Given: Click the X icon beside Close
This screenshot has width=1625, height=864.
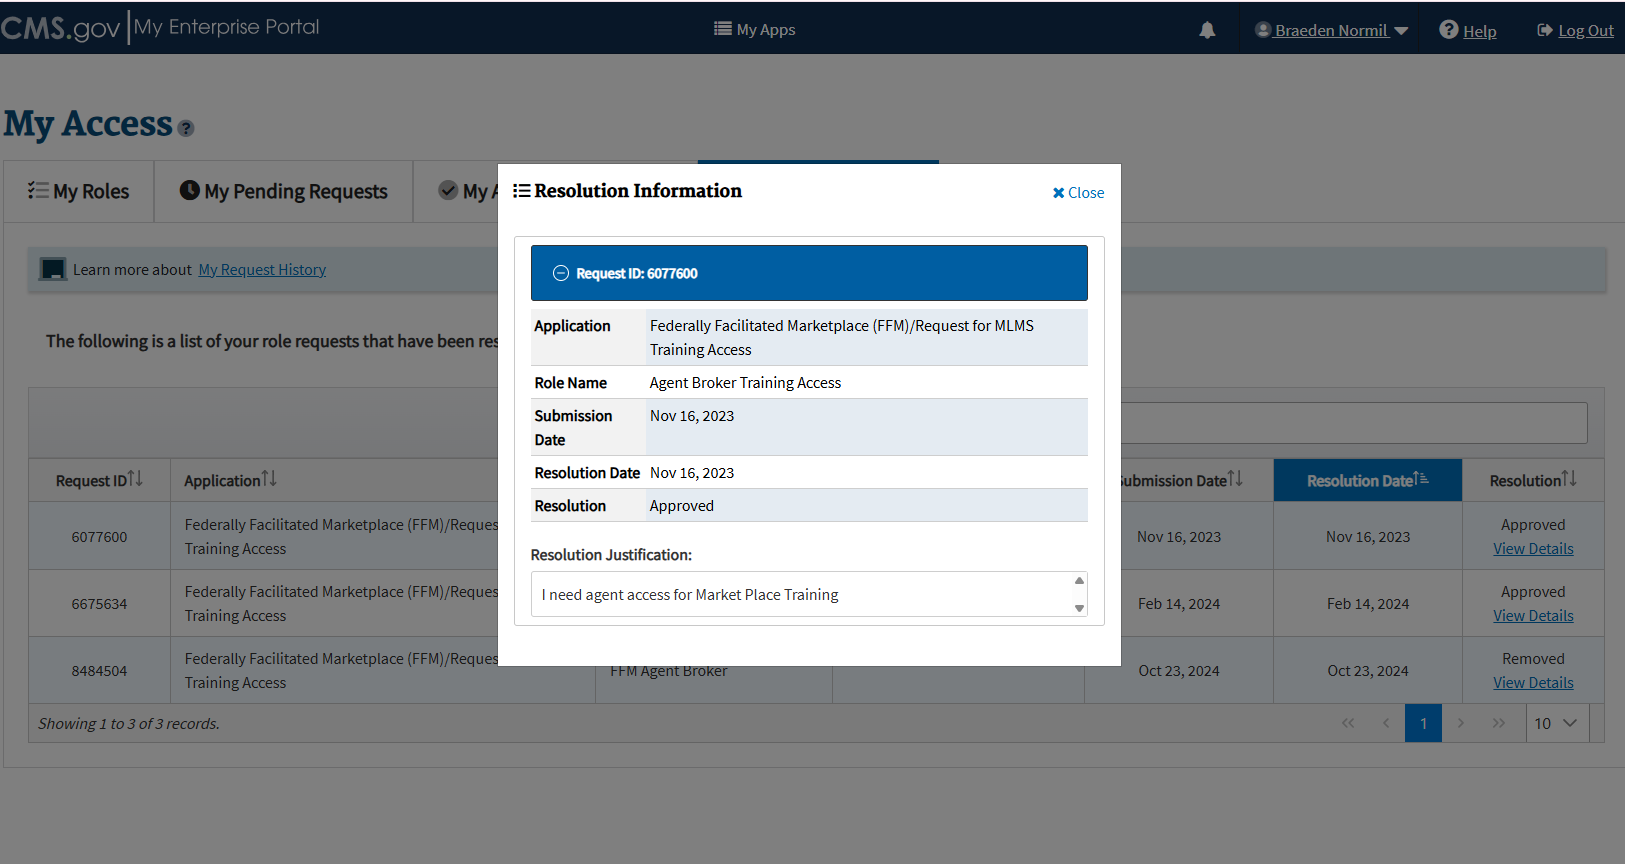Looking at the screenshot, I should tap(1058, 193).
